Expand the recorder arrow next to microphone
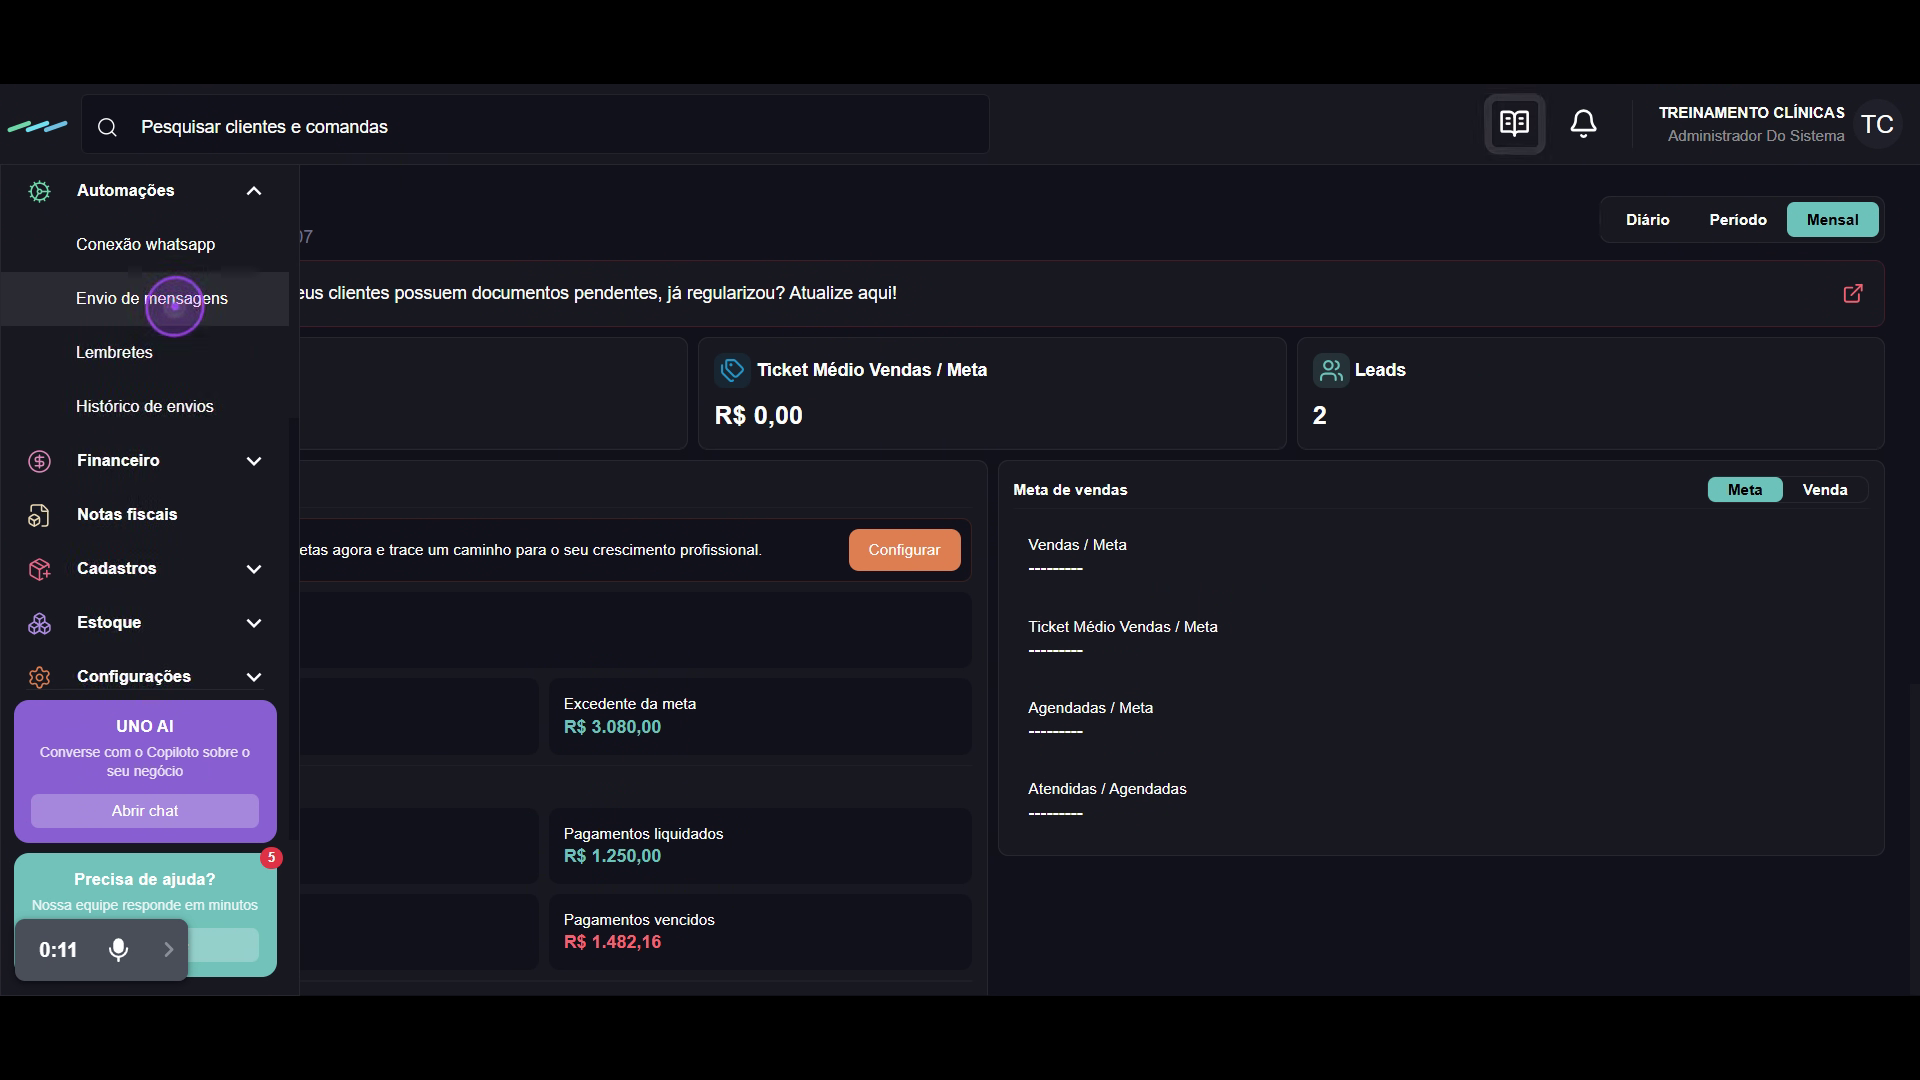 pyautogui.click(x=169, y=950)
